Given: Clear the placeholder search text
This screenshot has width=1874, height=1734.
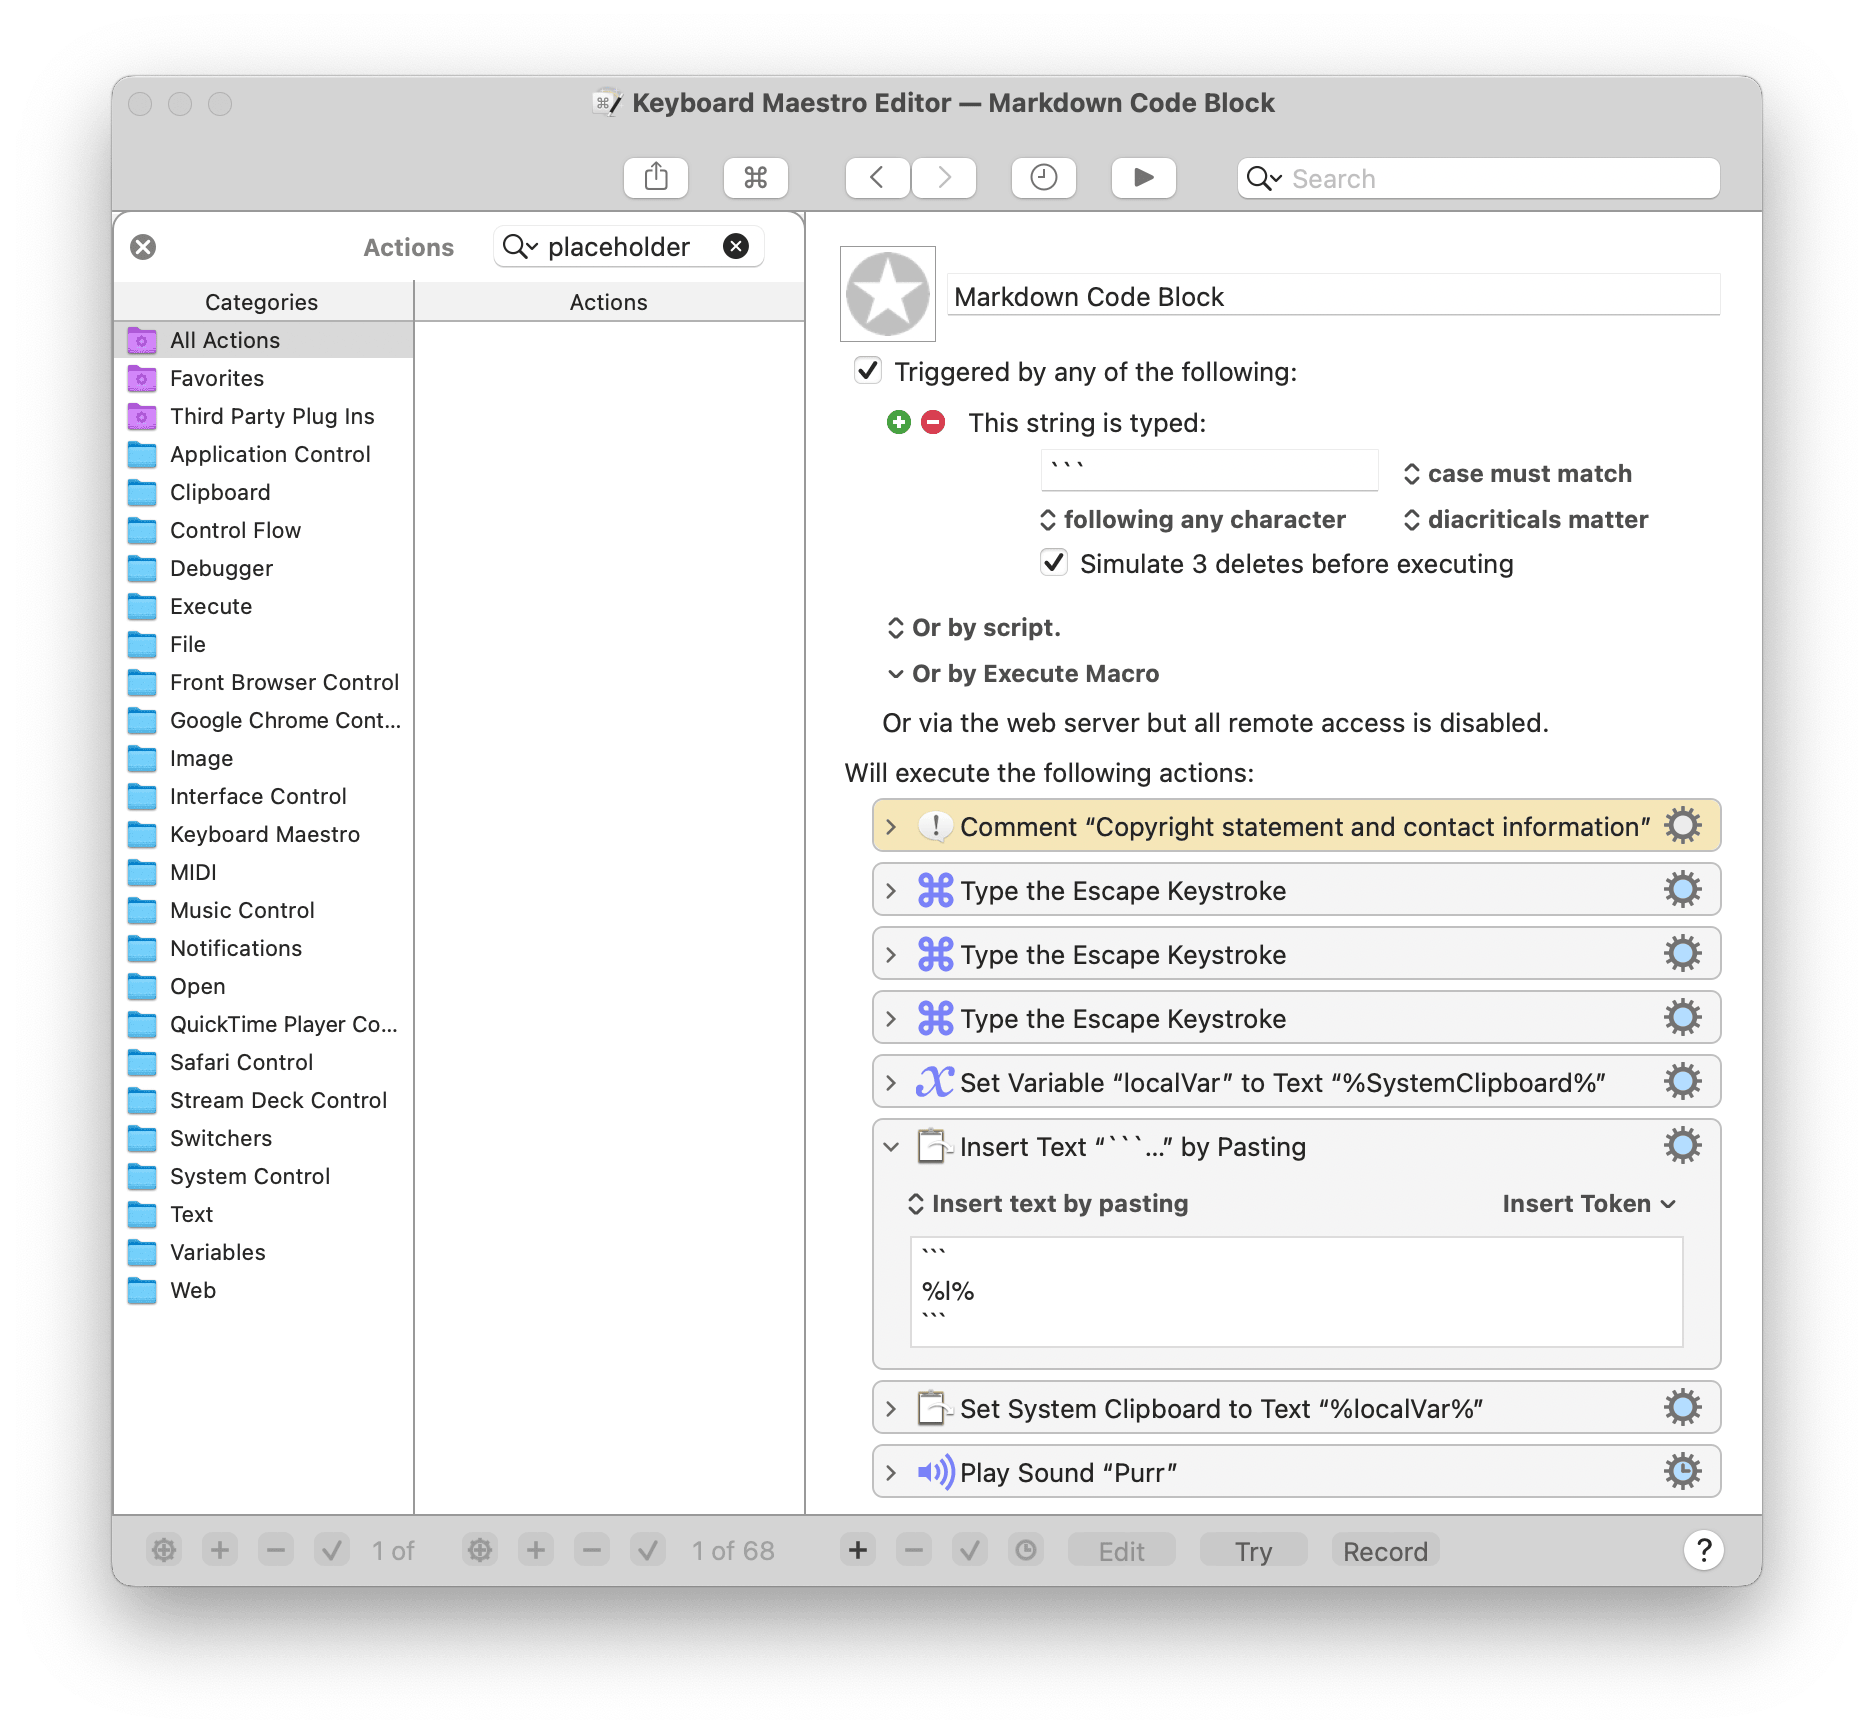Looking at the screenshot, I should (736, 246).
